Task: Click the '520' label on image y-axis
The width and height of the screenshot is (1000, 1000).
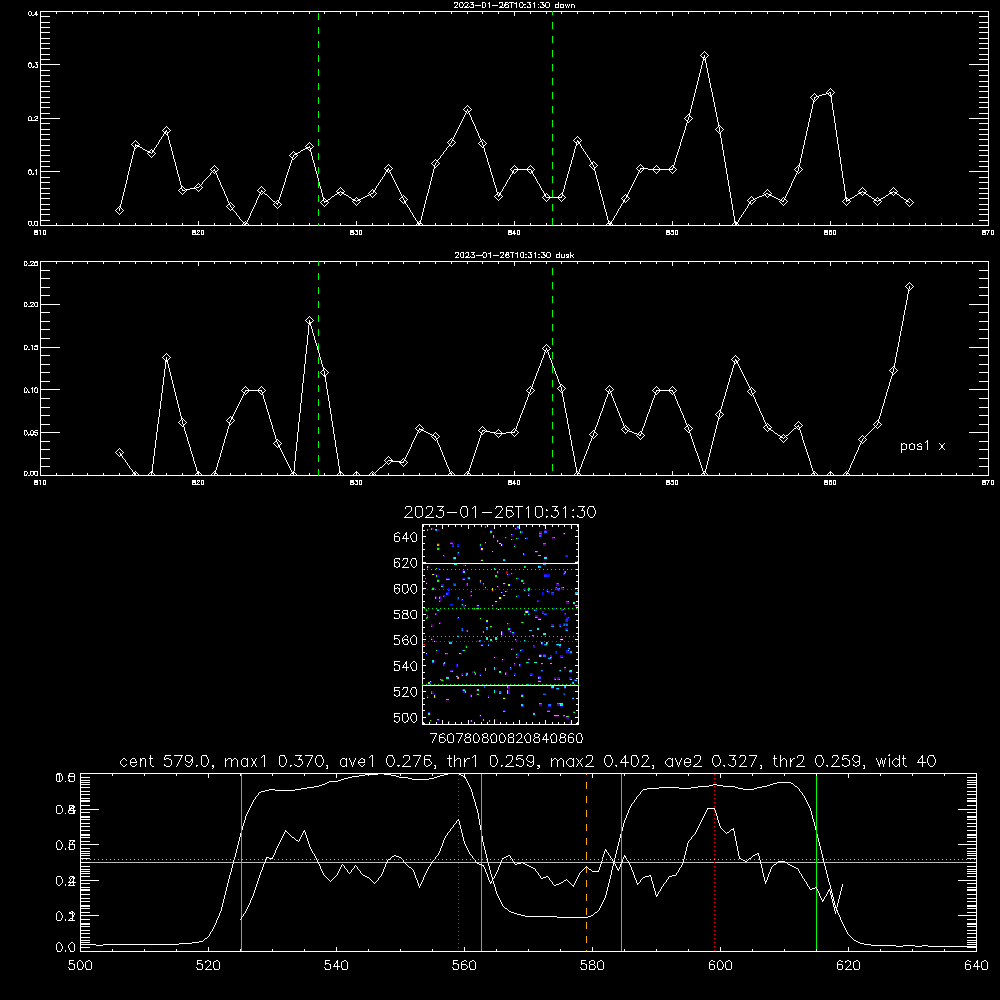Action: click(406, 692)
